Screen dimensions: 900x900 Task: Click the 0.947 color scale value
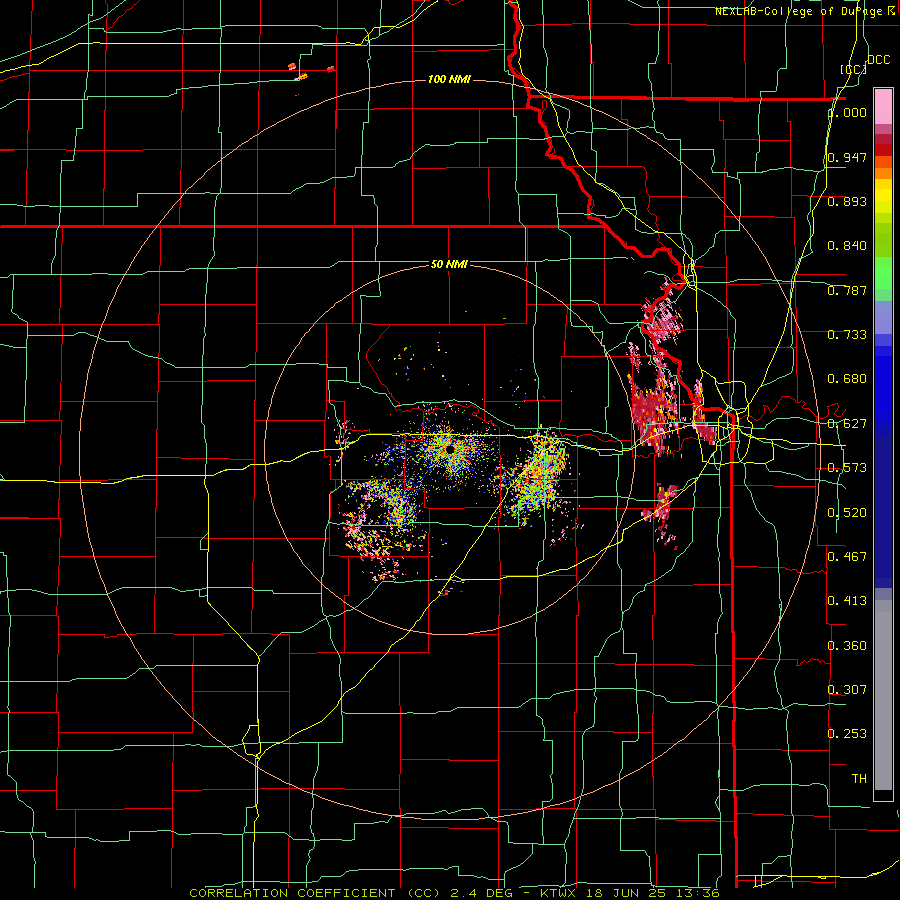847,157
